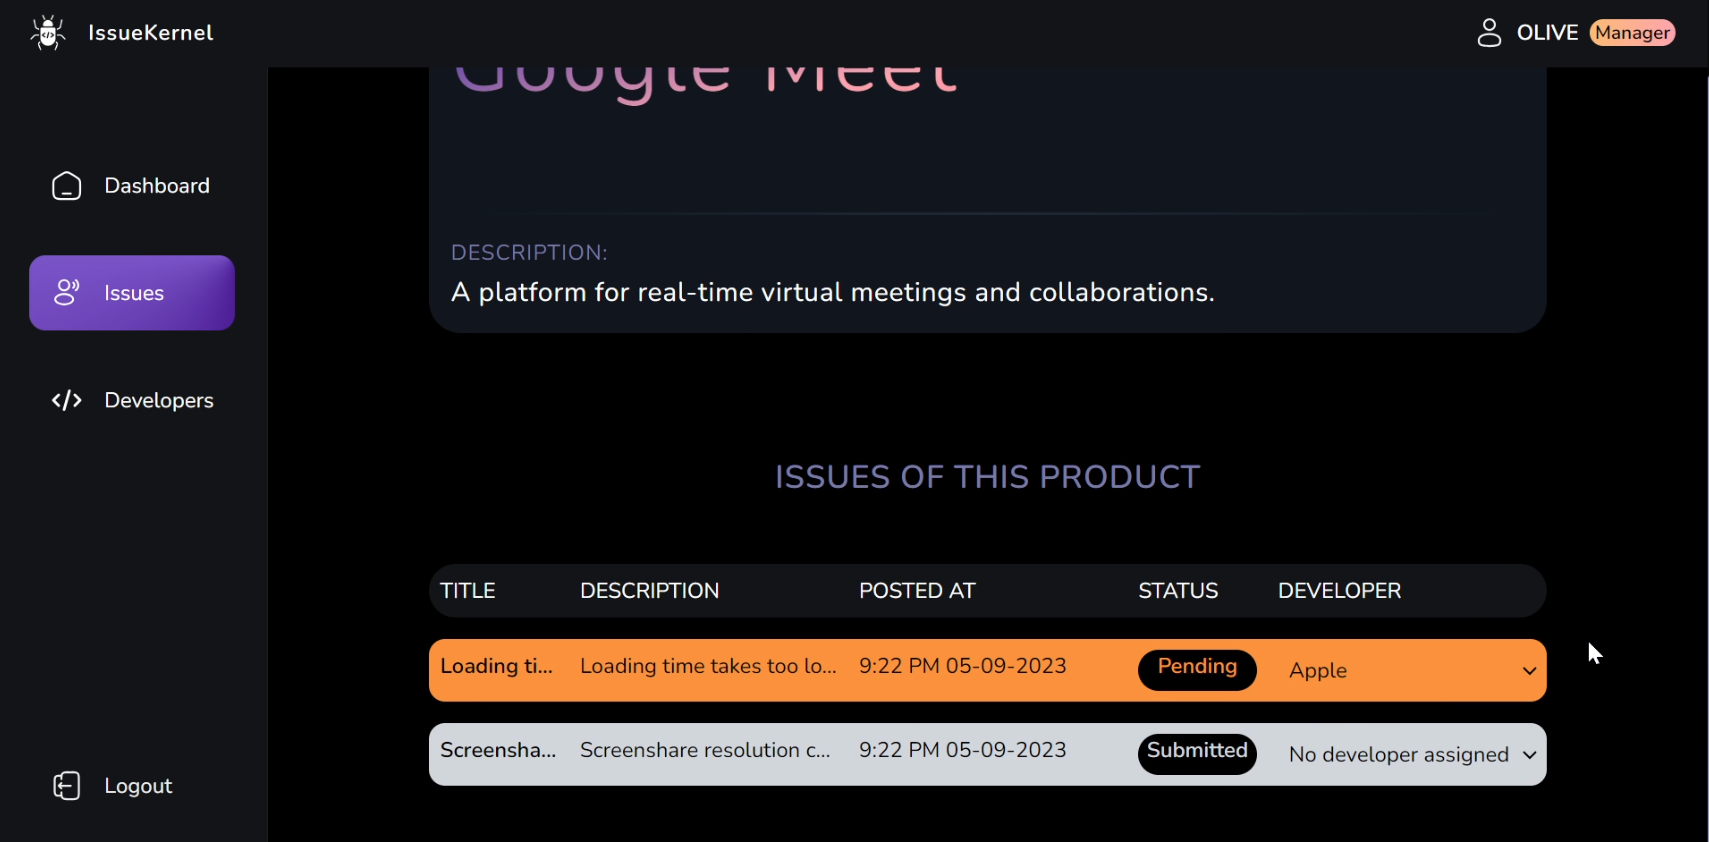Click the posted time of Loading issue
Screen dimensions: 1709x842
click(x=962, y=666)
